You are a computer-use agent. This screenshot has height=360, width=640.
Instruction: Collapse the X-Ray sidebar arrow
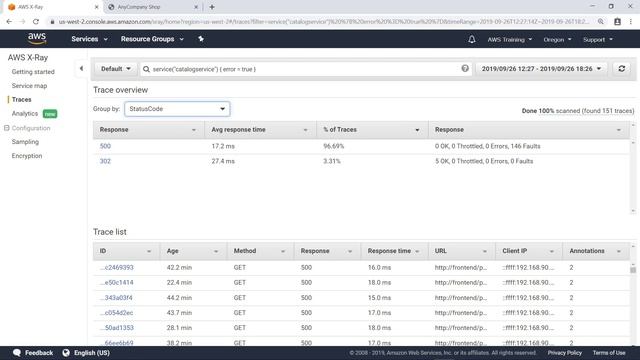[81, 69]
